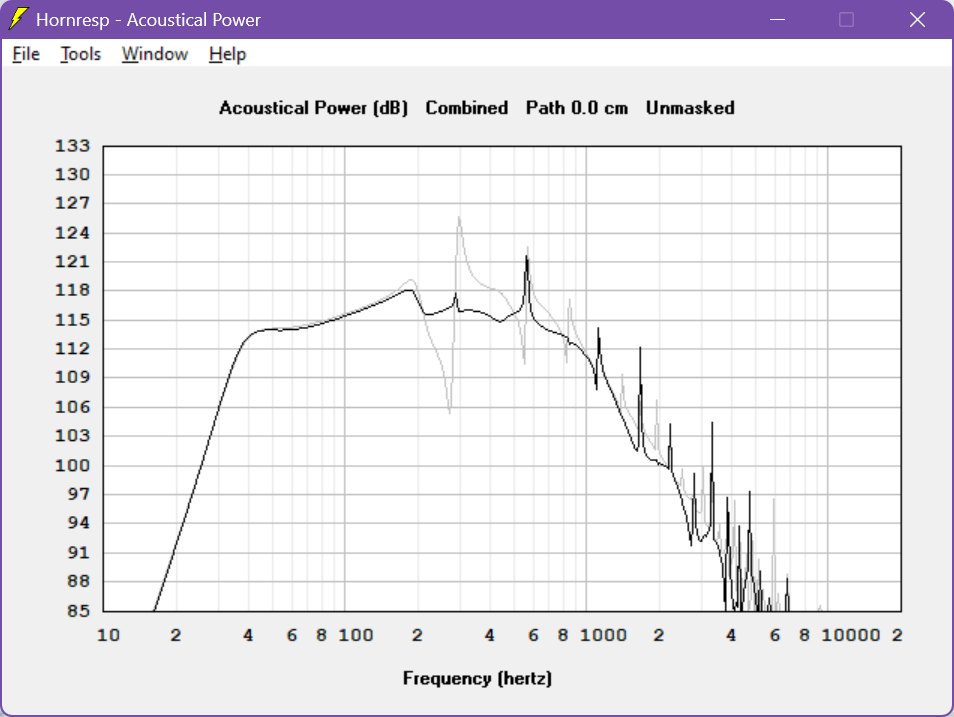Click the 124 dB axis value

(x=72, y=233)
